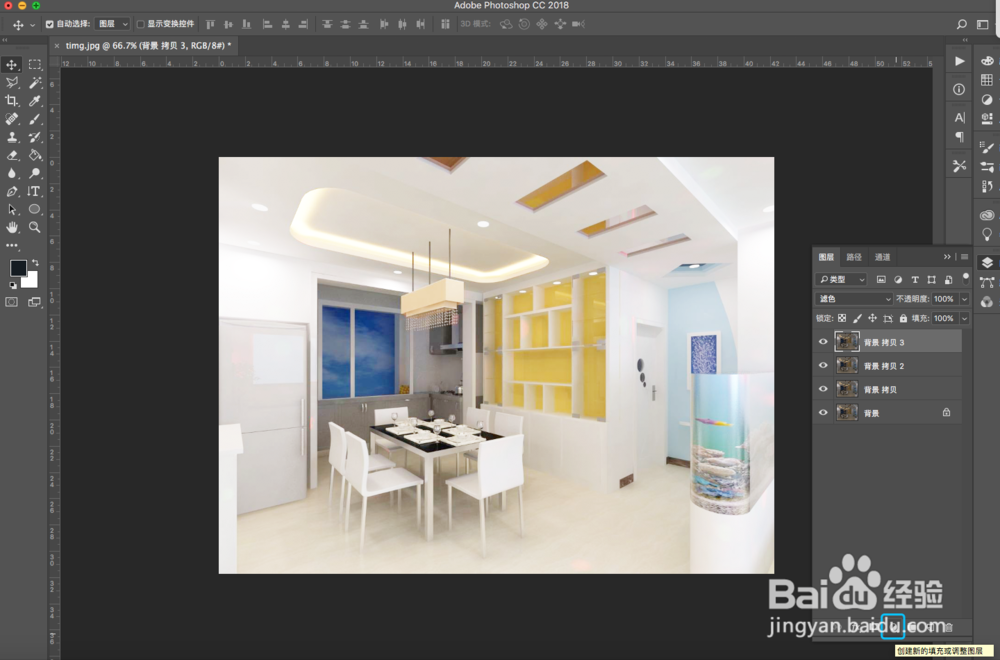Select the Pen tool
The width and height of the screenshot is (1000, 660).
click(11, 191)
